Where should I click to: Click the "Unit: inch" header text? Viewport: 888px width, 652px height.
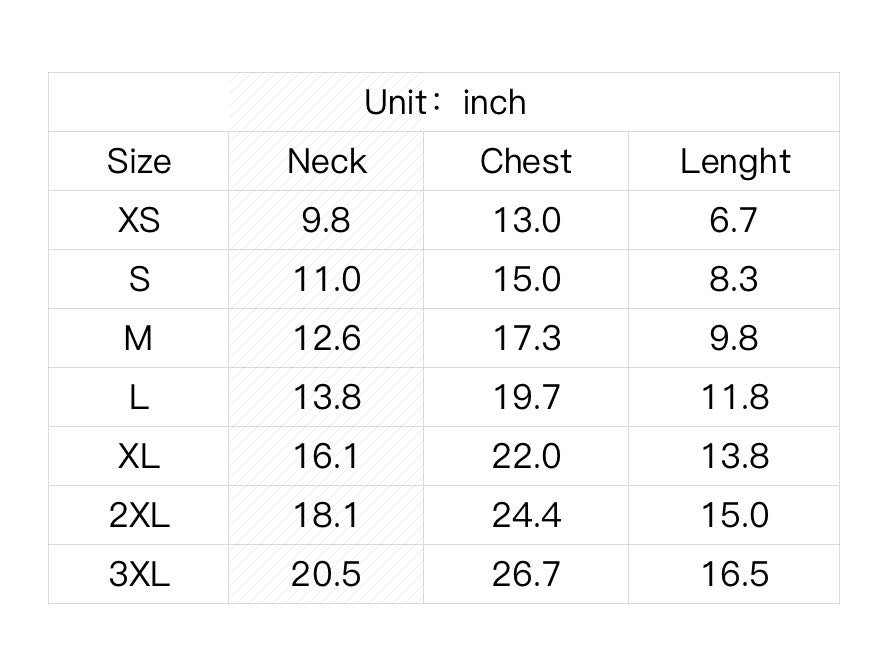click(444, 102)
